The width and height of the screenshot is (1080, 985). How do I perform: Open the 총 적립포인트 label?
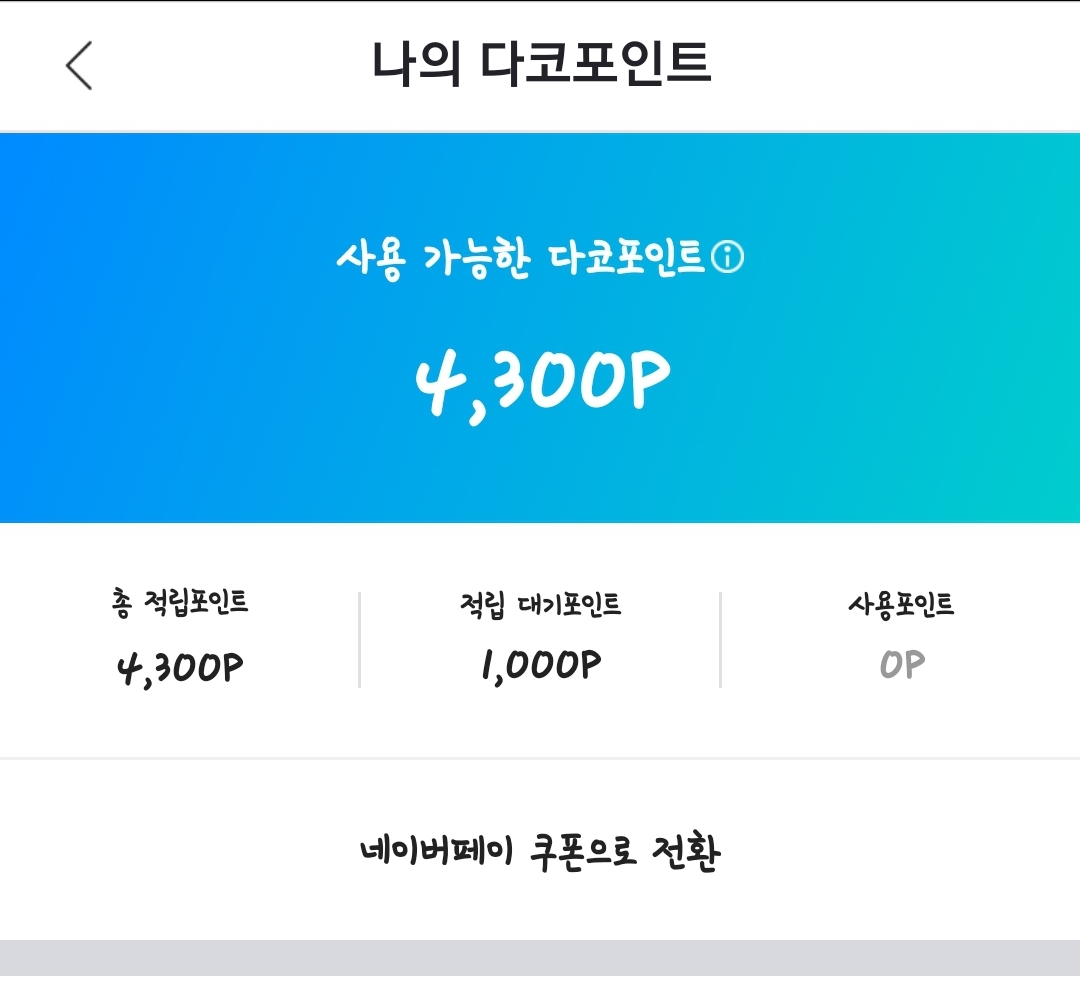point(180,603)
